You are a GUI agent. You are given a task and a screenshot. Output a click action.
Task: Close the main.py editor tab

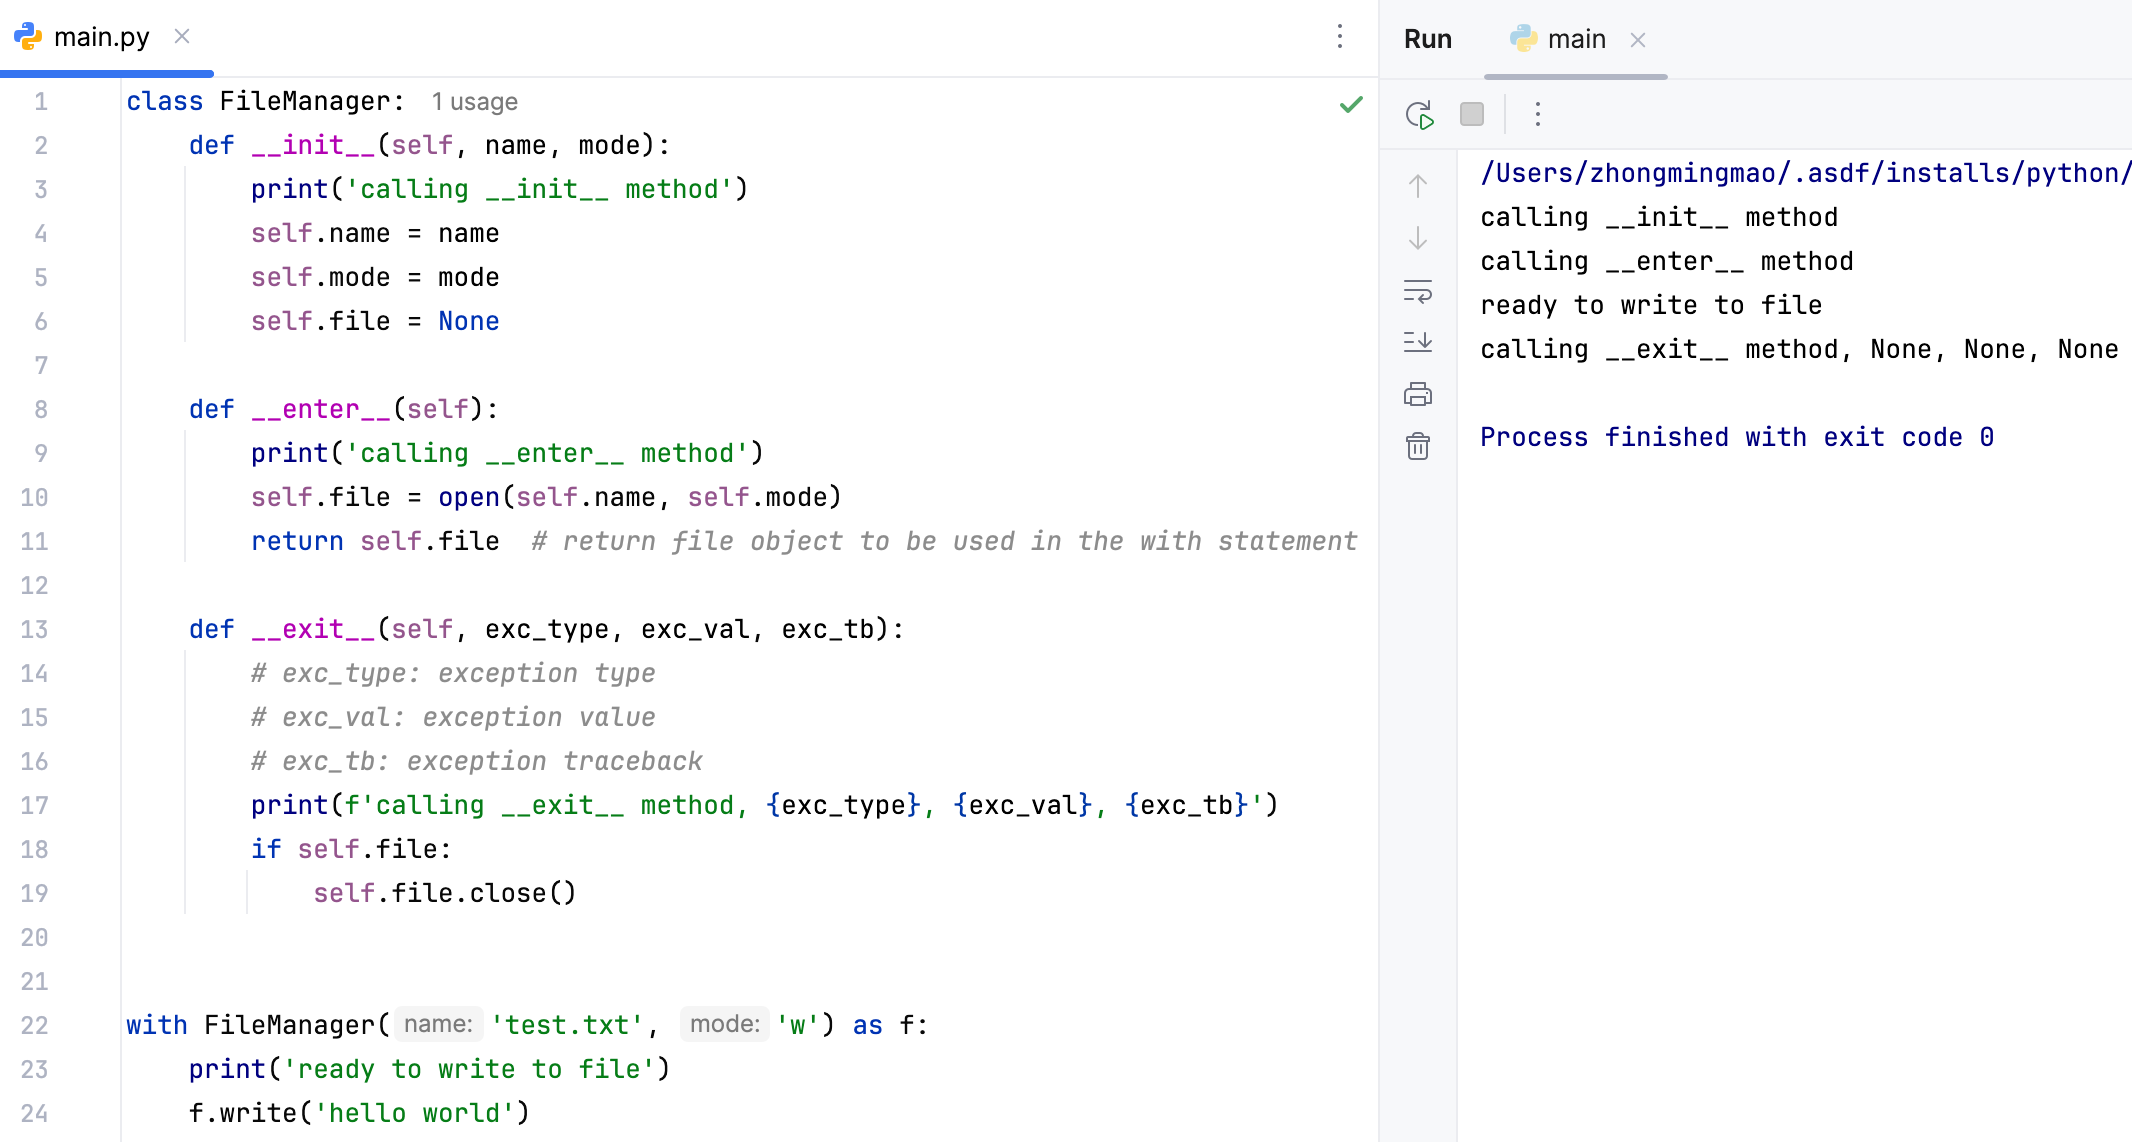pyautogui.click(x=182, y=37)
